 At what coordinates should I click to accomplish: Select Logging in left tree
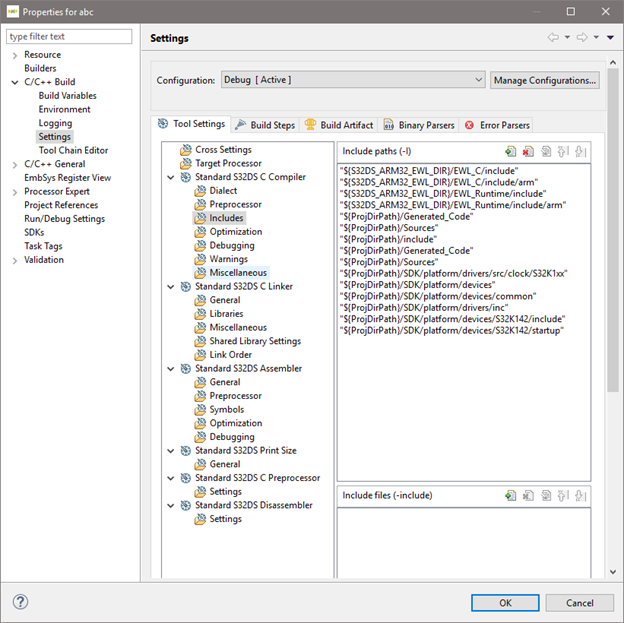[55, 123]
